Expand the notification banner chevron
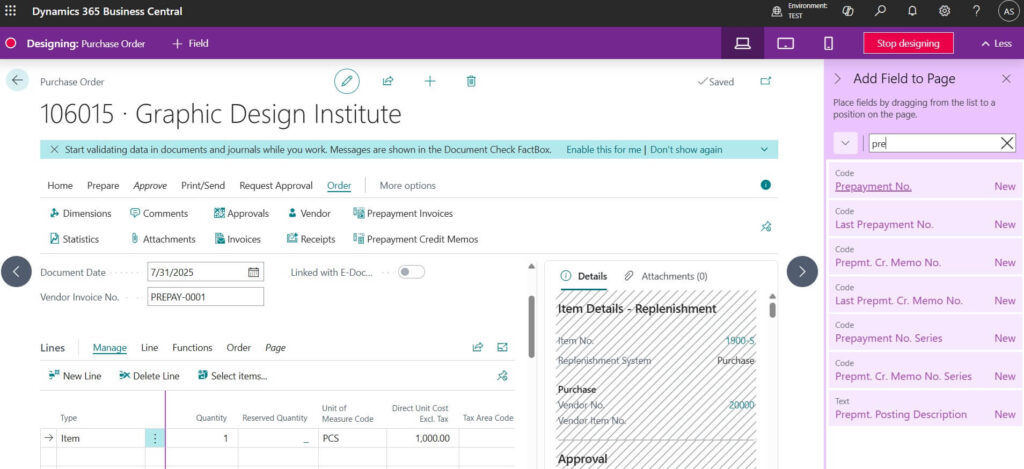This screenshot has height=469, width=1024. pyautogui.click(x=764, y=150)
